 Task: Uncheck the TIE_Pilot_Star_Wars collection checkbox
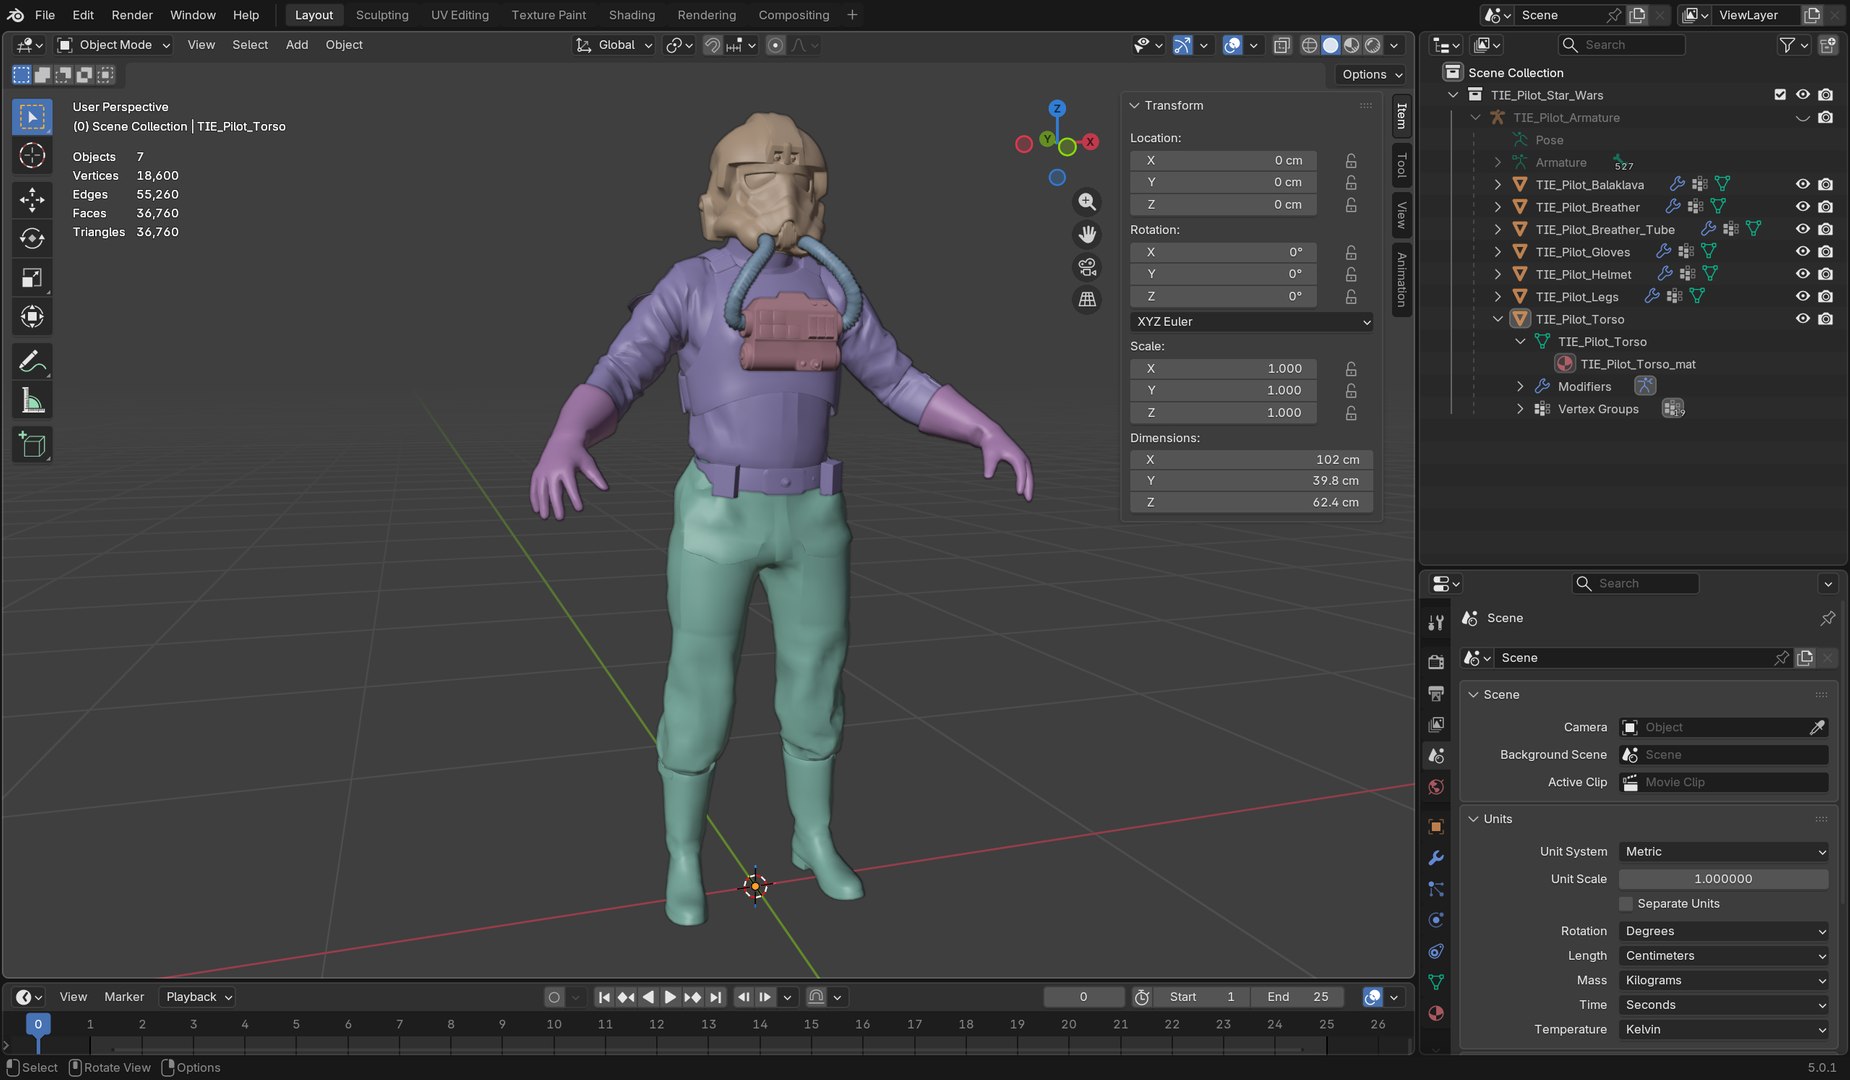point(1780,95)
